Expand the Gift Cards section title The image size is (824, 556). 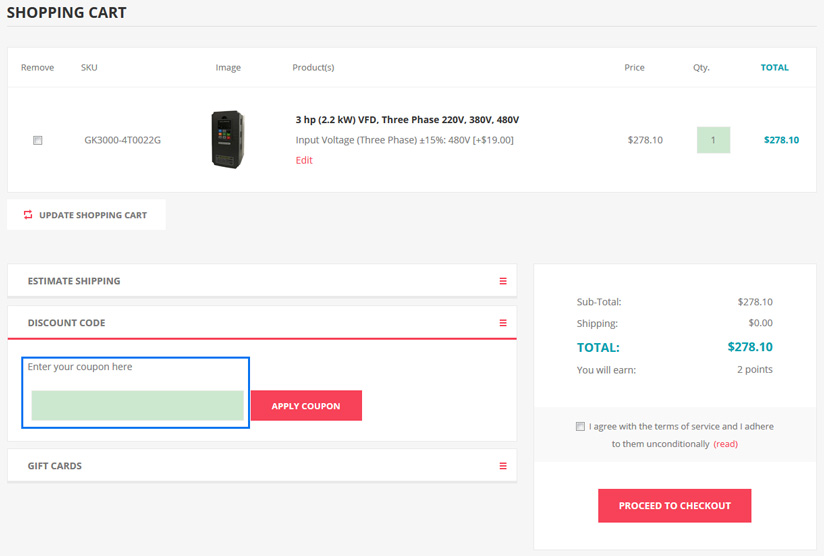click(55, 466)
